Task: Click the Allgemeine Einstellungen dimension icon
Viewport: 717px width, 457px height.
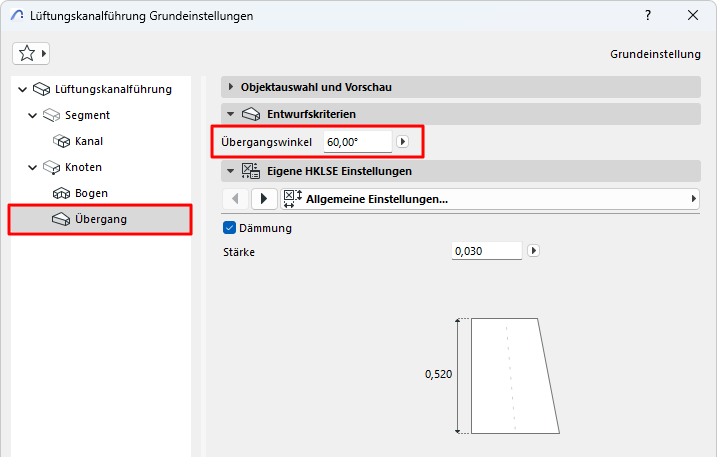Action: click(292, 199)
